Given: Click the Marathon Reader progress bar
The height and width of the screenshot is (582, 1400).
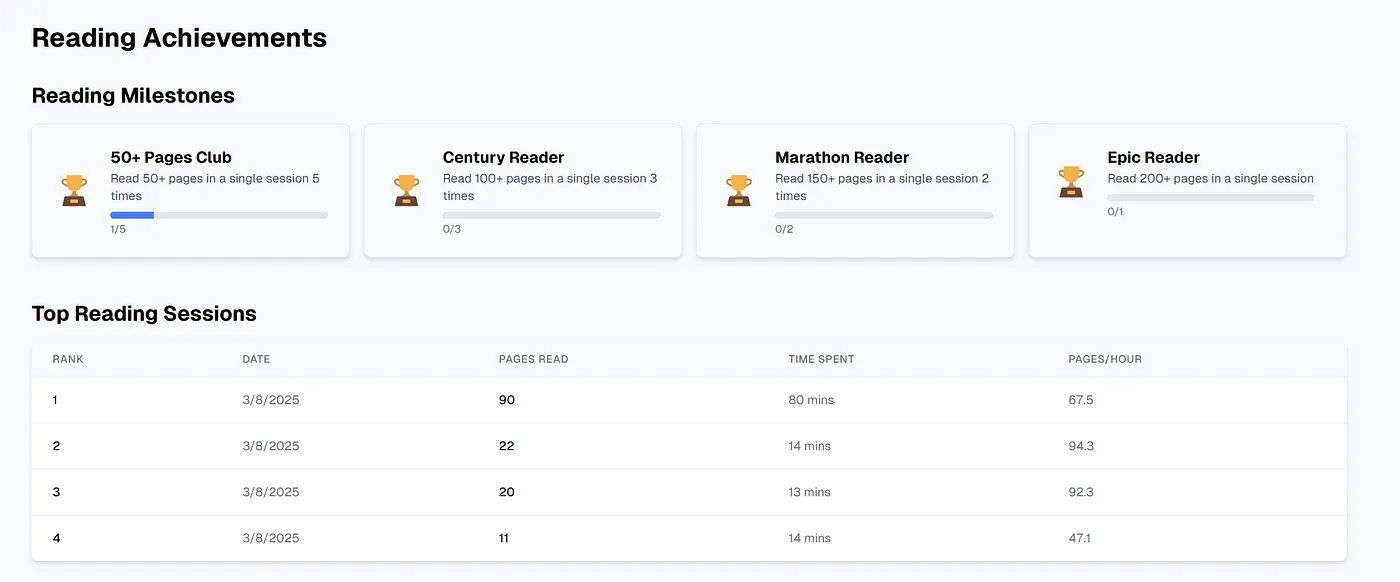Looking at the screenshot, I should pos(884,215).
